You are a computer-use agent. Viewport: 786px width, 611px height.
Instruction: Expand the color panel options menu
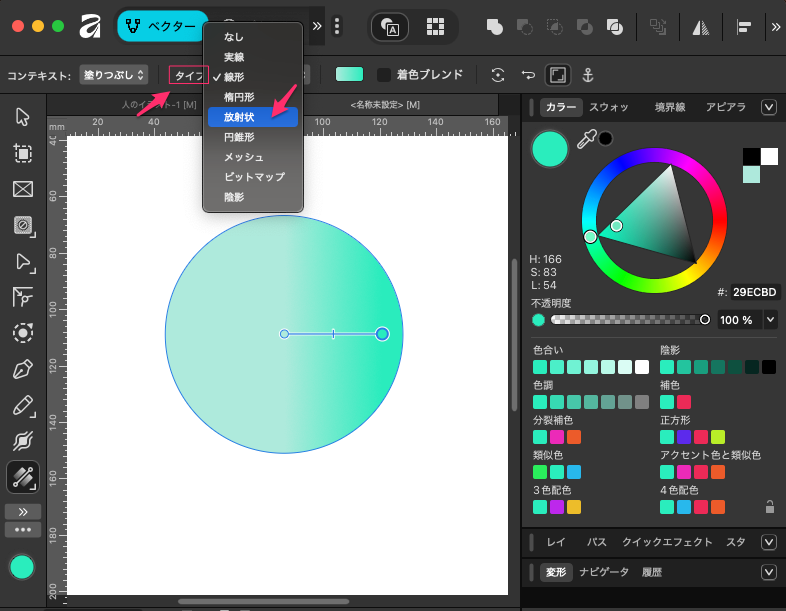[x=769, y=108]
